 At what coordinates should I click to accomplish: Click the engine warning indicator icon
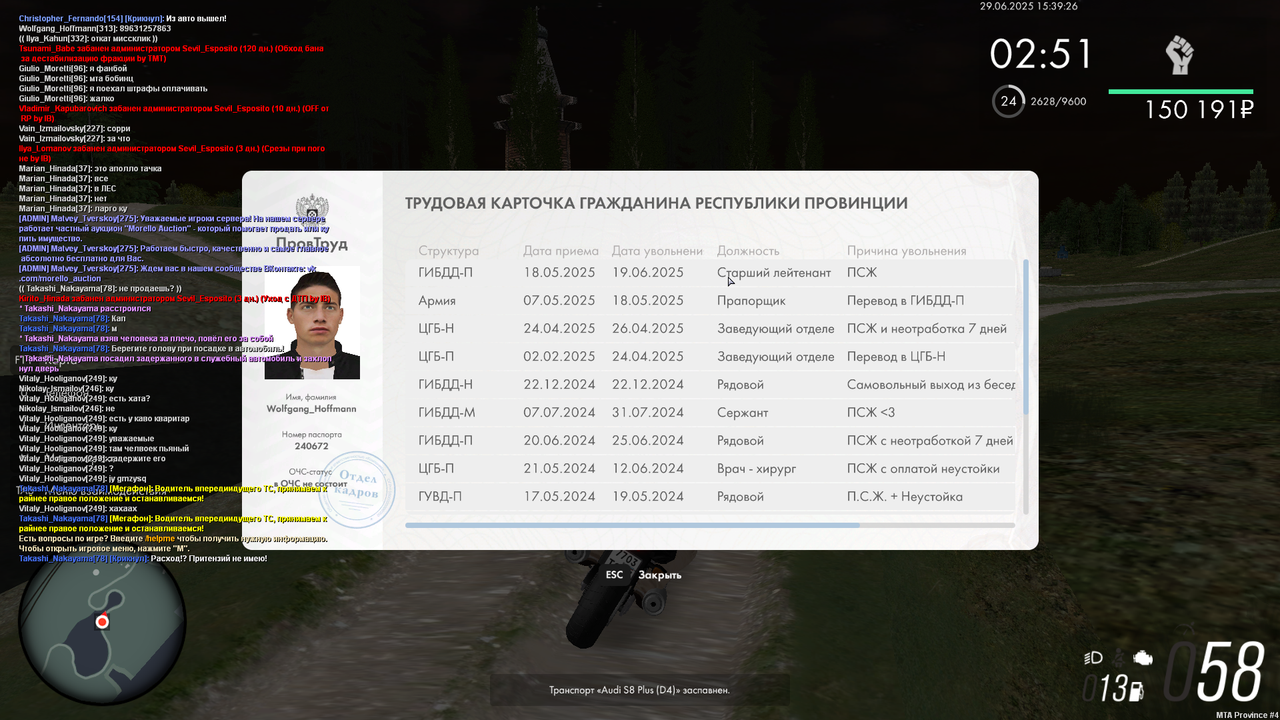[x=1141, y=658]
